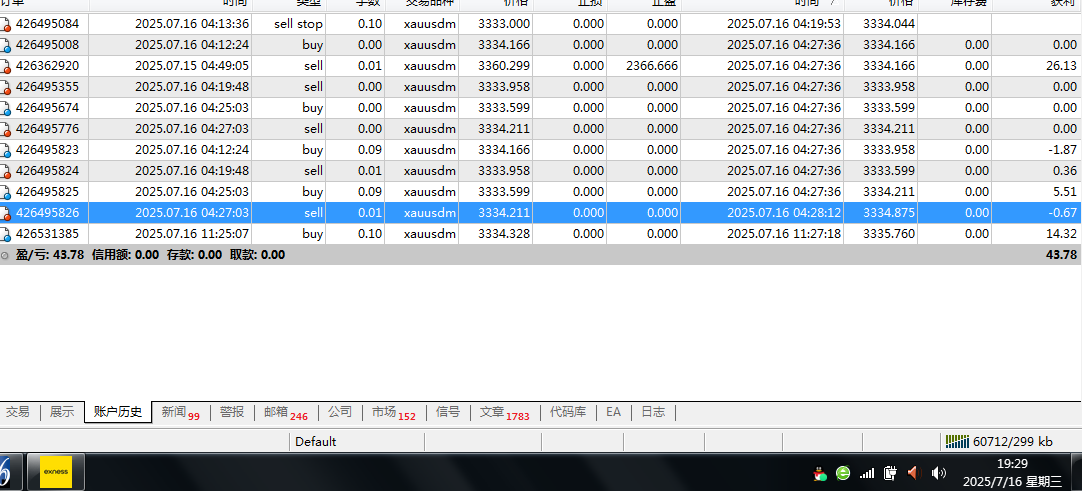Switch to the 代码库 tab

click(x=568, y=412)
